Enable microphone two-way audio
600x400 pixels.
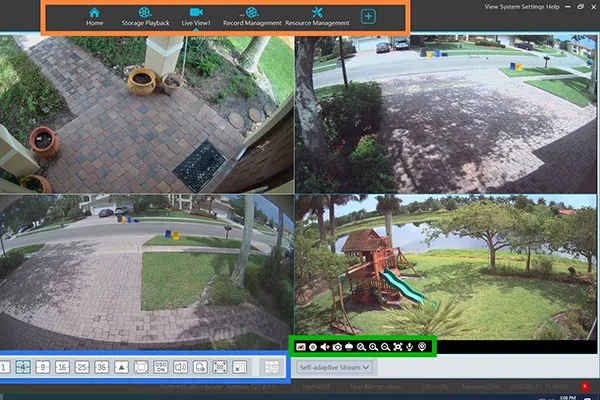pos(409,346)
